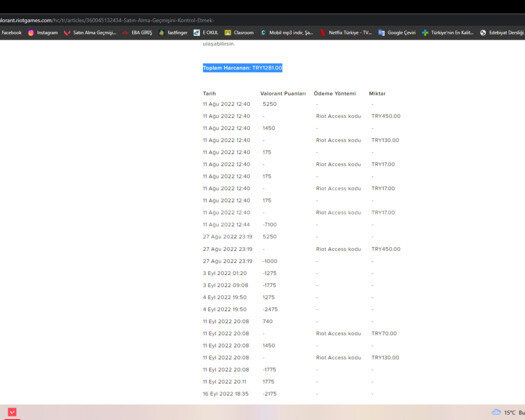Image resolution: width=525 pixels, height=420 pixels.
Task: Click the 3 Eyl 2022 09:08 date
Action: tap(225, 285)
